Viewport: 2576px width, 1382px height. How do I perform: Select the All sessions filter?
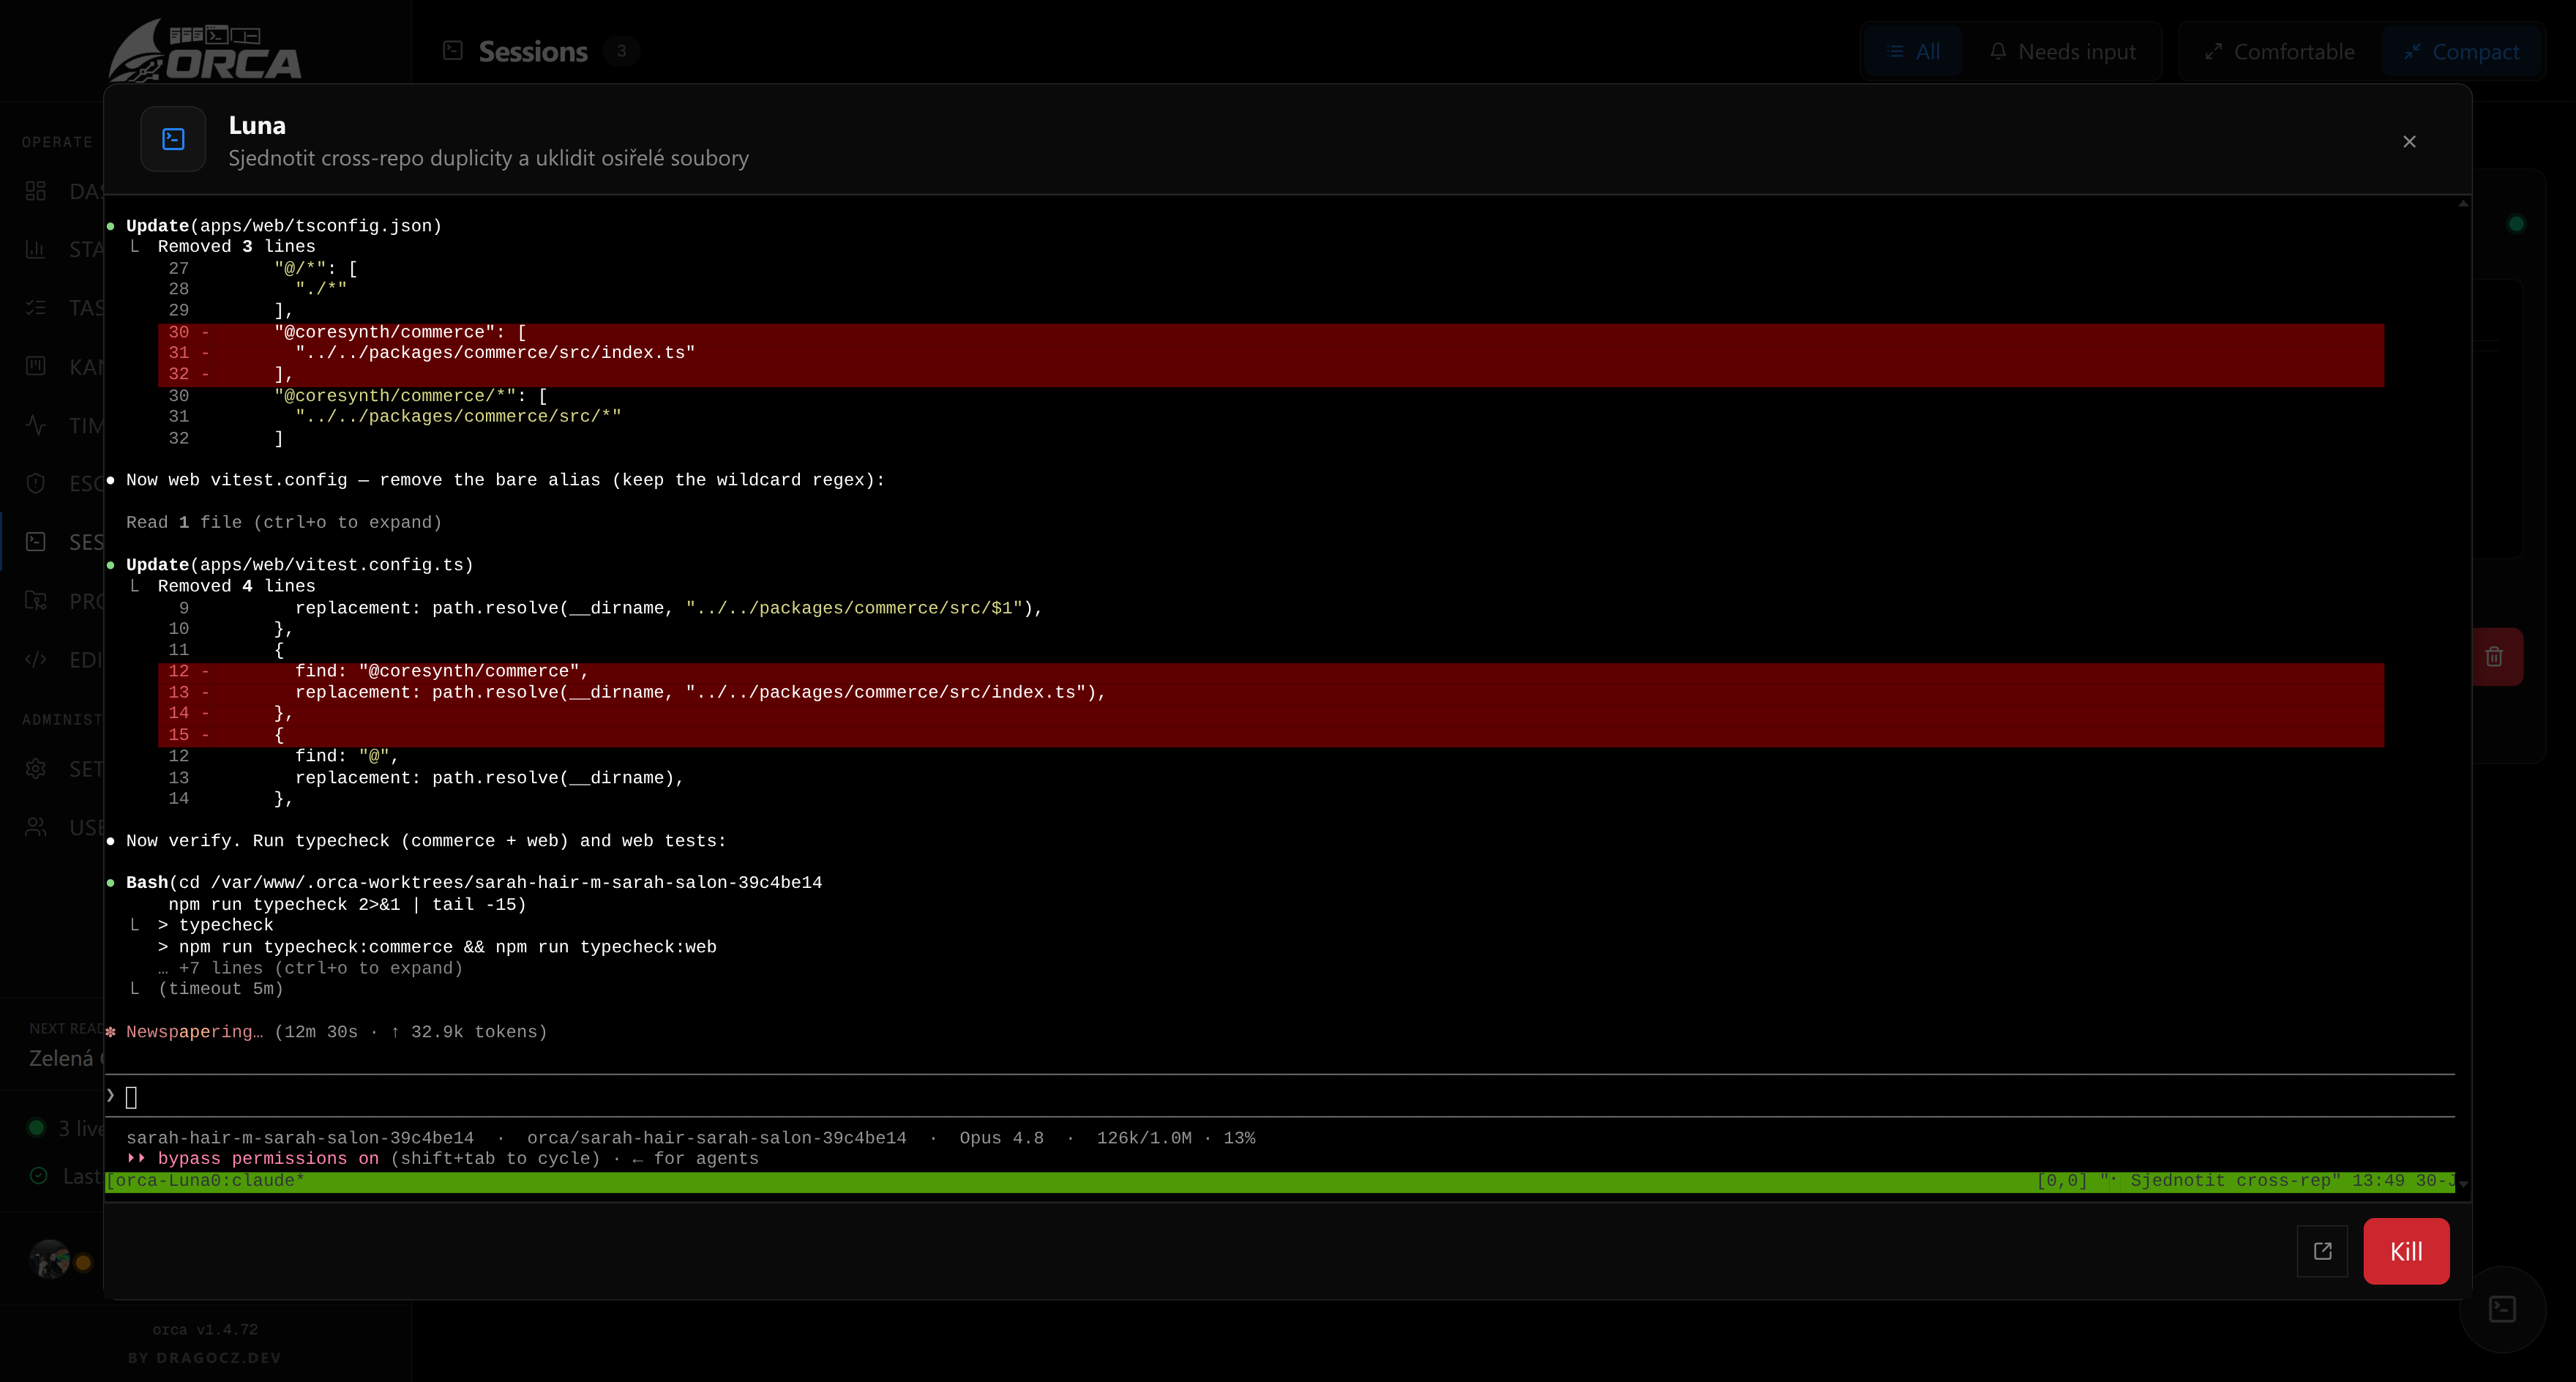pos(1912,51)
